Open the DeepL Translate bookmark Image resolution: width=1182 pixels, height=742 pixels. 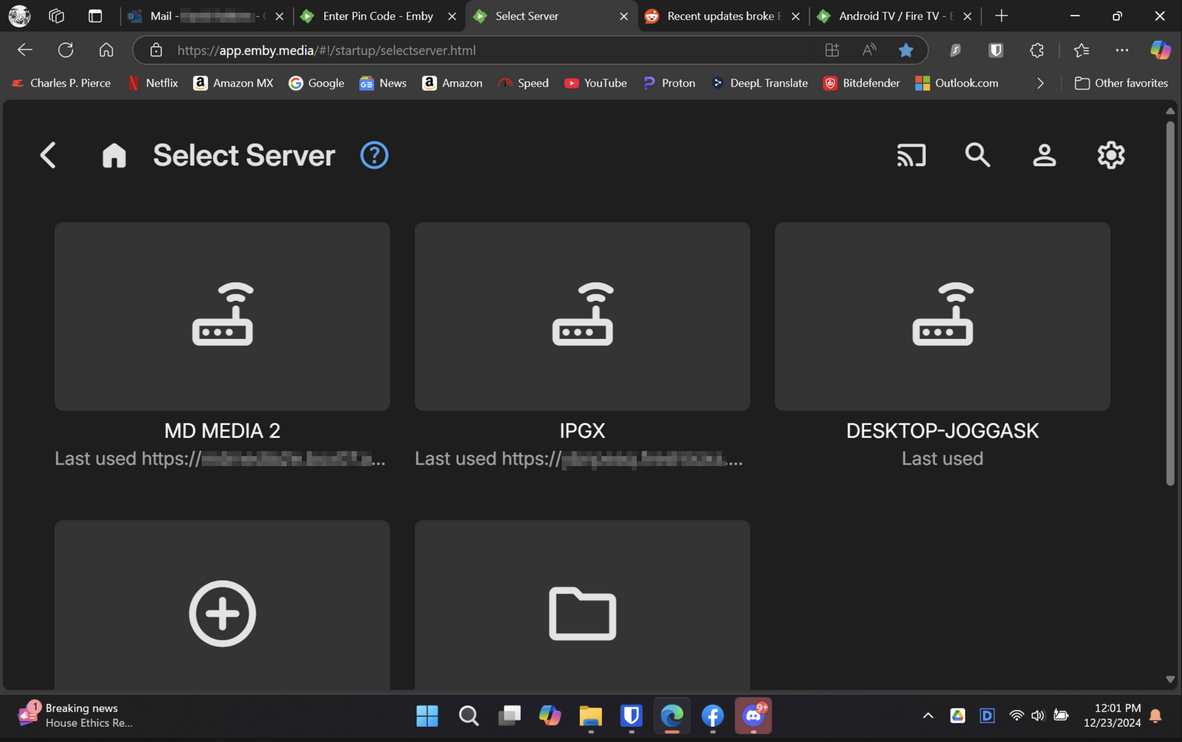tap(759, 83)
